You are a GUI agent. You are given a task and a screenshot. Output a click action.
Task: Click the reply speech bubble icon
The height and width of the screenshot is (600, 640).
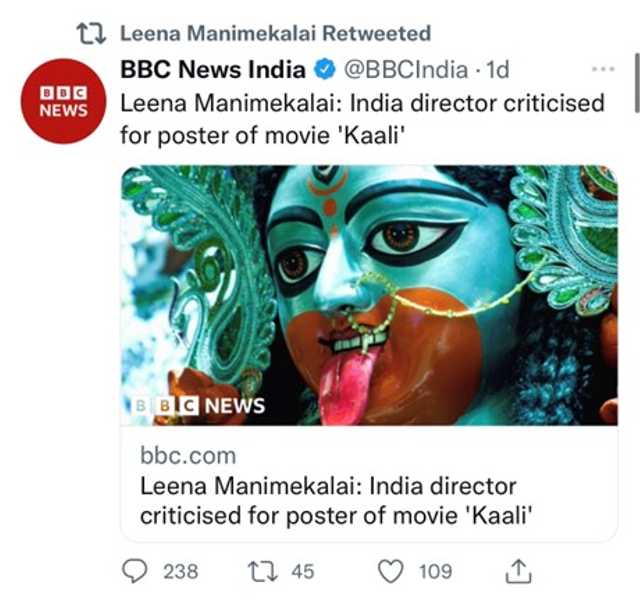tap(134, 571)
